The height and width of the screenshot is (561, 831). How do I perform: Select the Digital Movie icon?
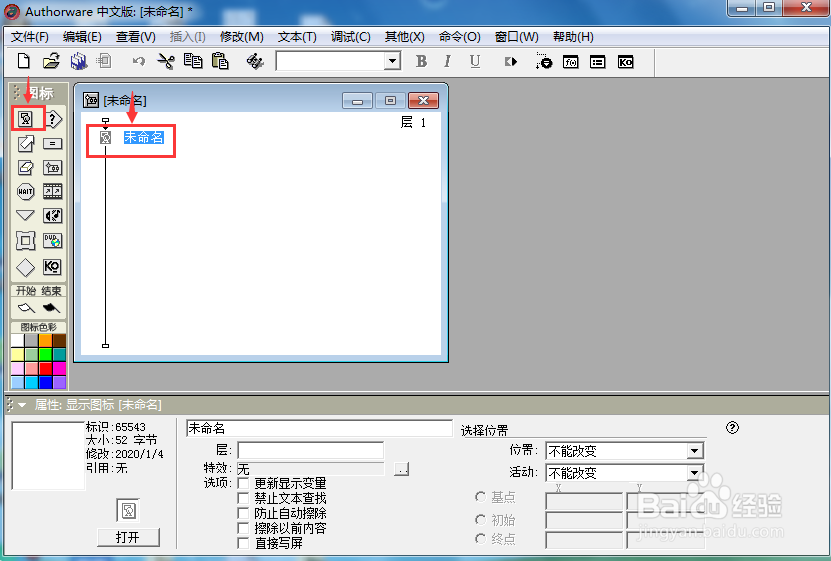(52, 191)
